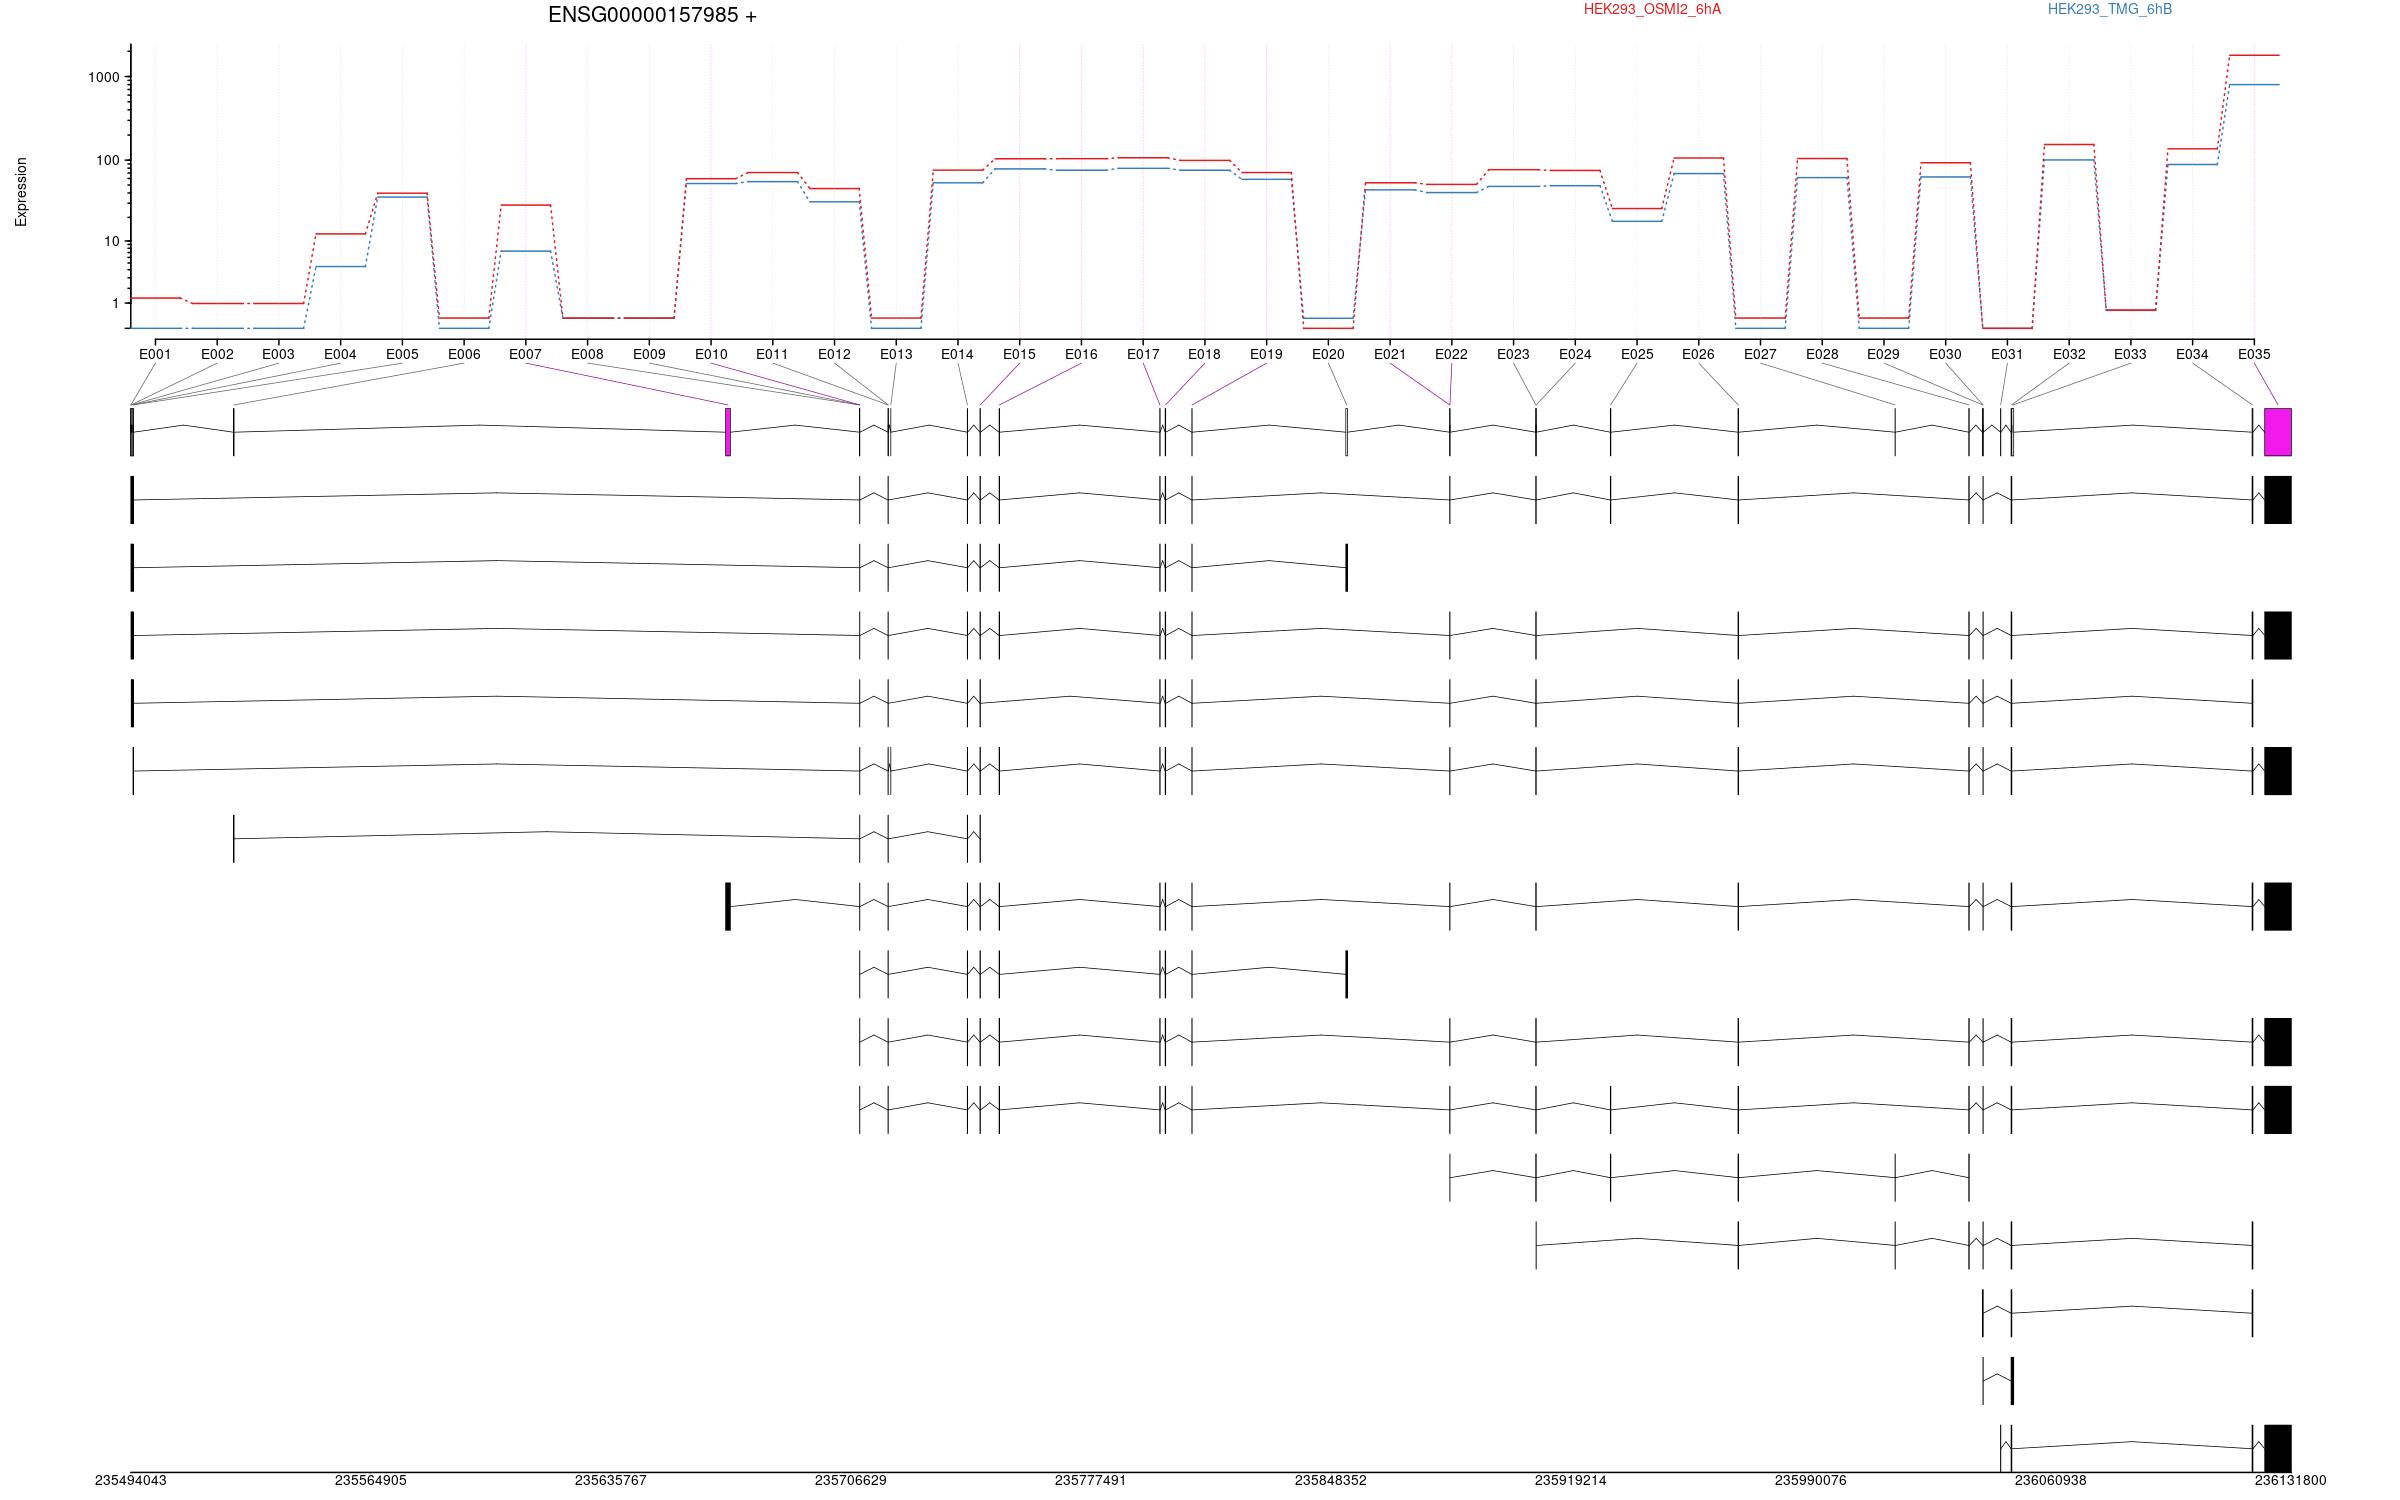Click exon label E015
Screen dimensions: 2400x1500
[1019, 354]
